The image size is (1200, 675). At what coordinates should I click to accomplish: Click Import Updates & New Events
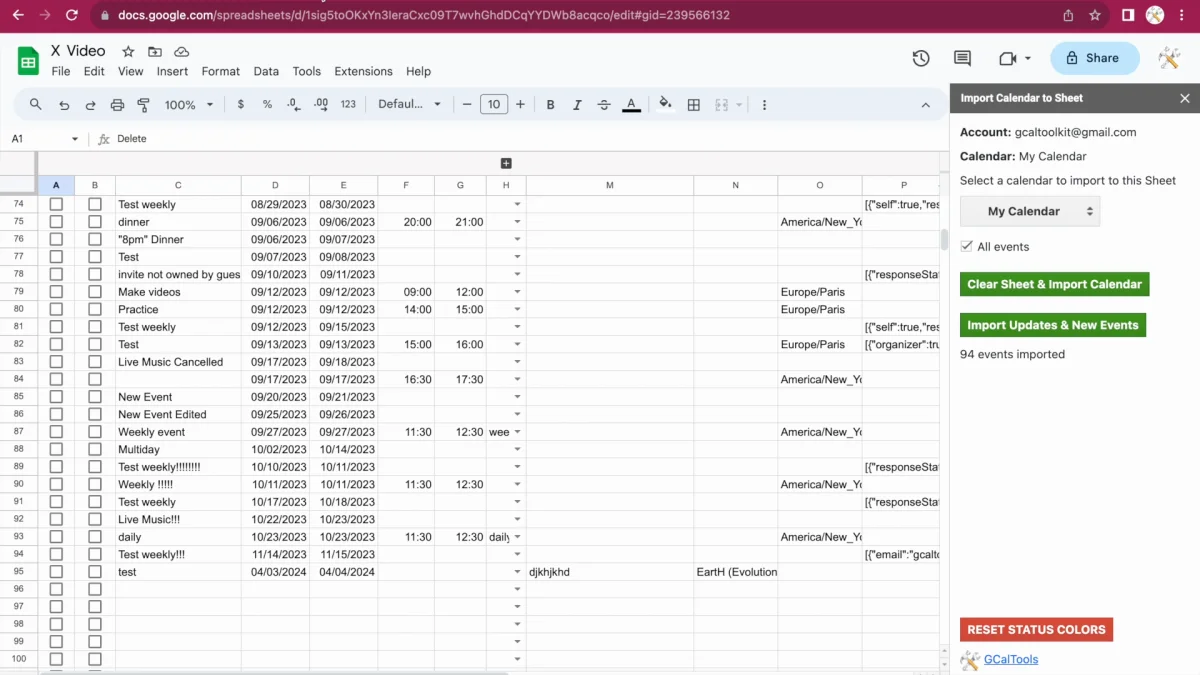(1052, 325)
